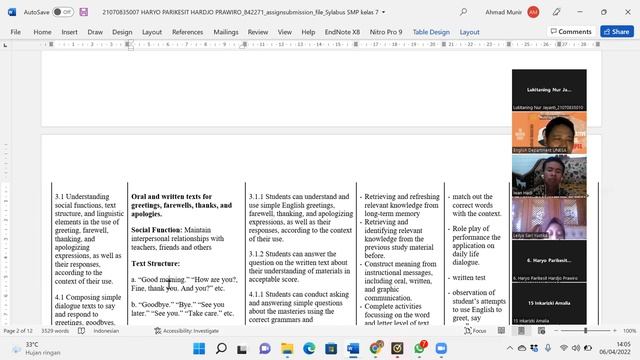Screen dimensions: 640x360
Task: Open the weather widget showing 33°C
Action: [37, 349]
